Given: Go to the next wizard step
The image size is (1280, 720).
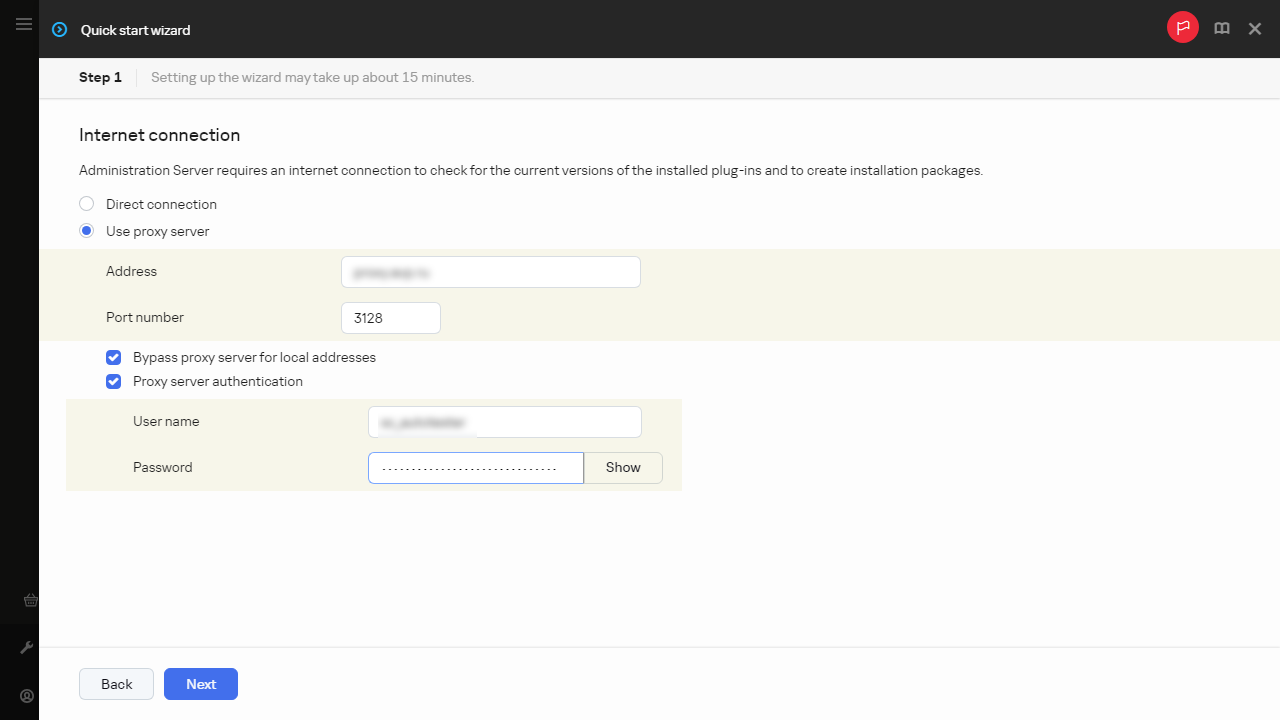Looking at the screenshot, I should [200, 684].
